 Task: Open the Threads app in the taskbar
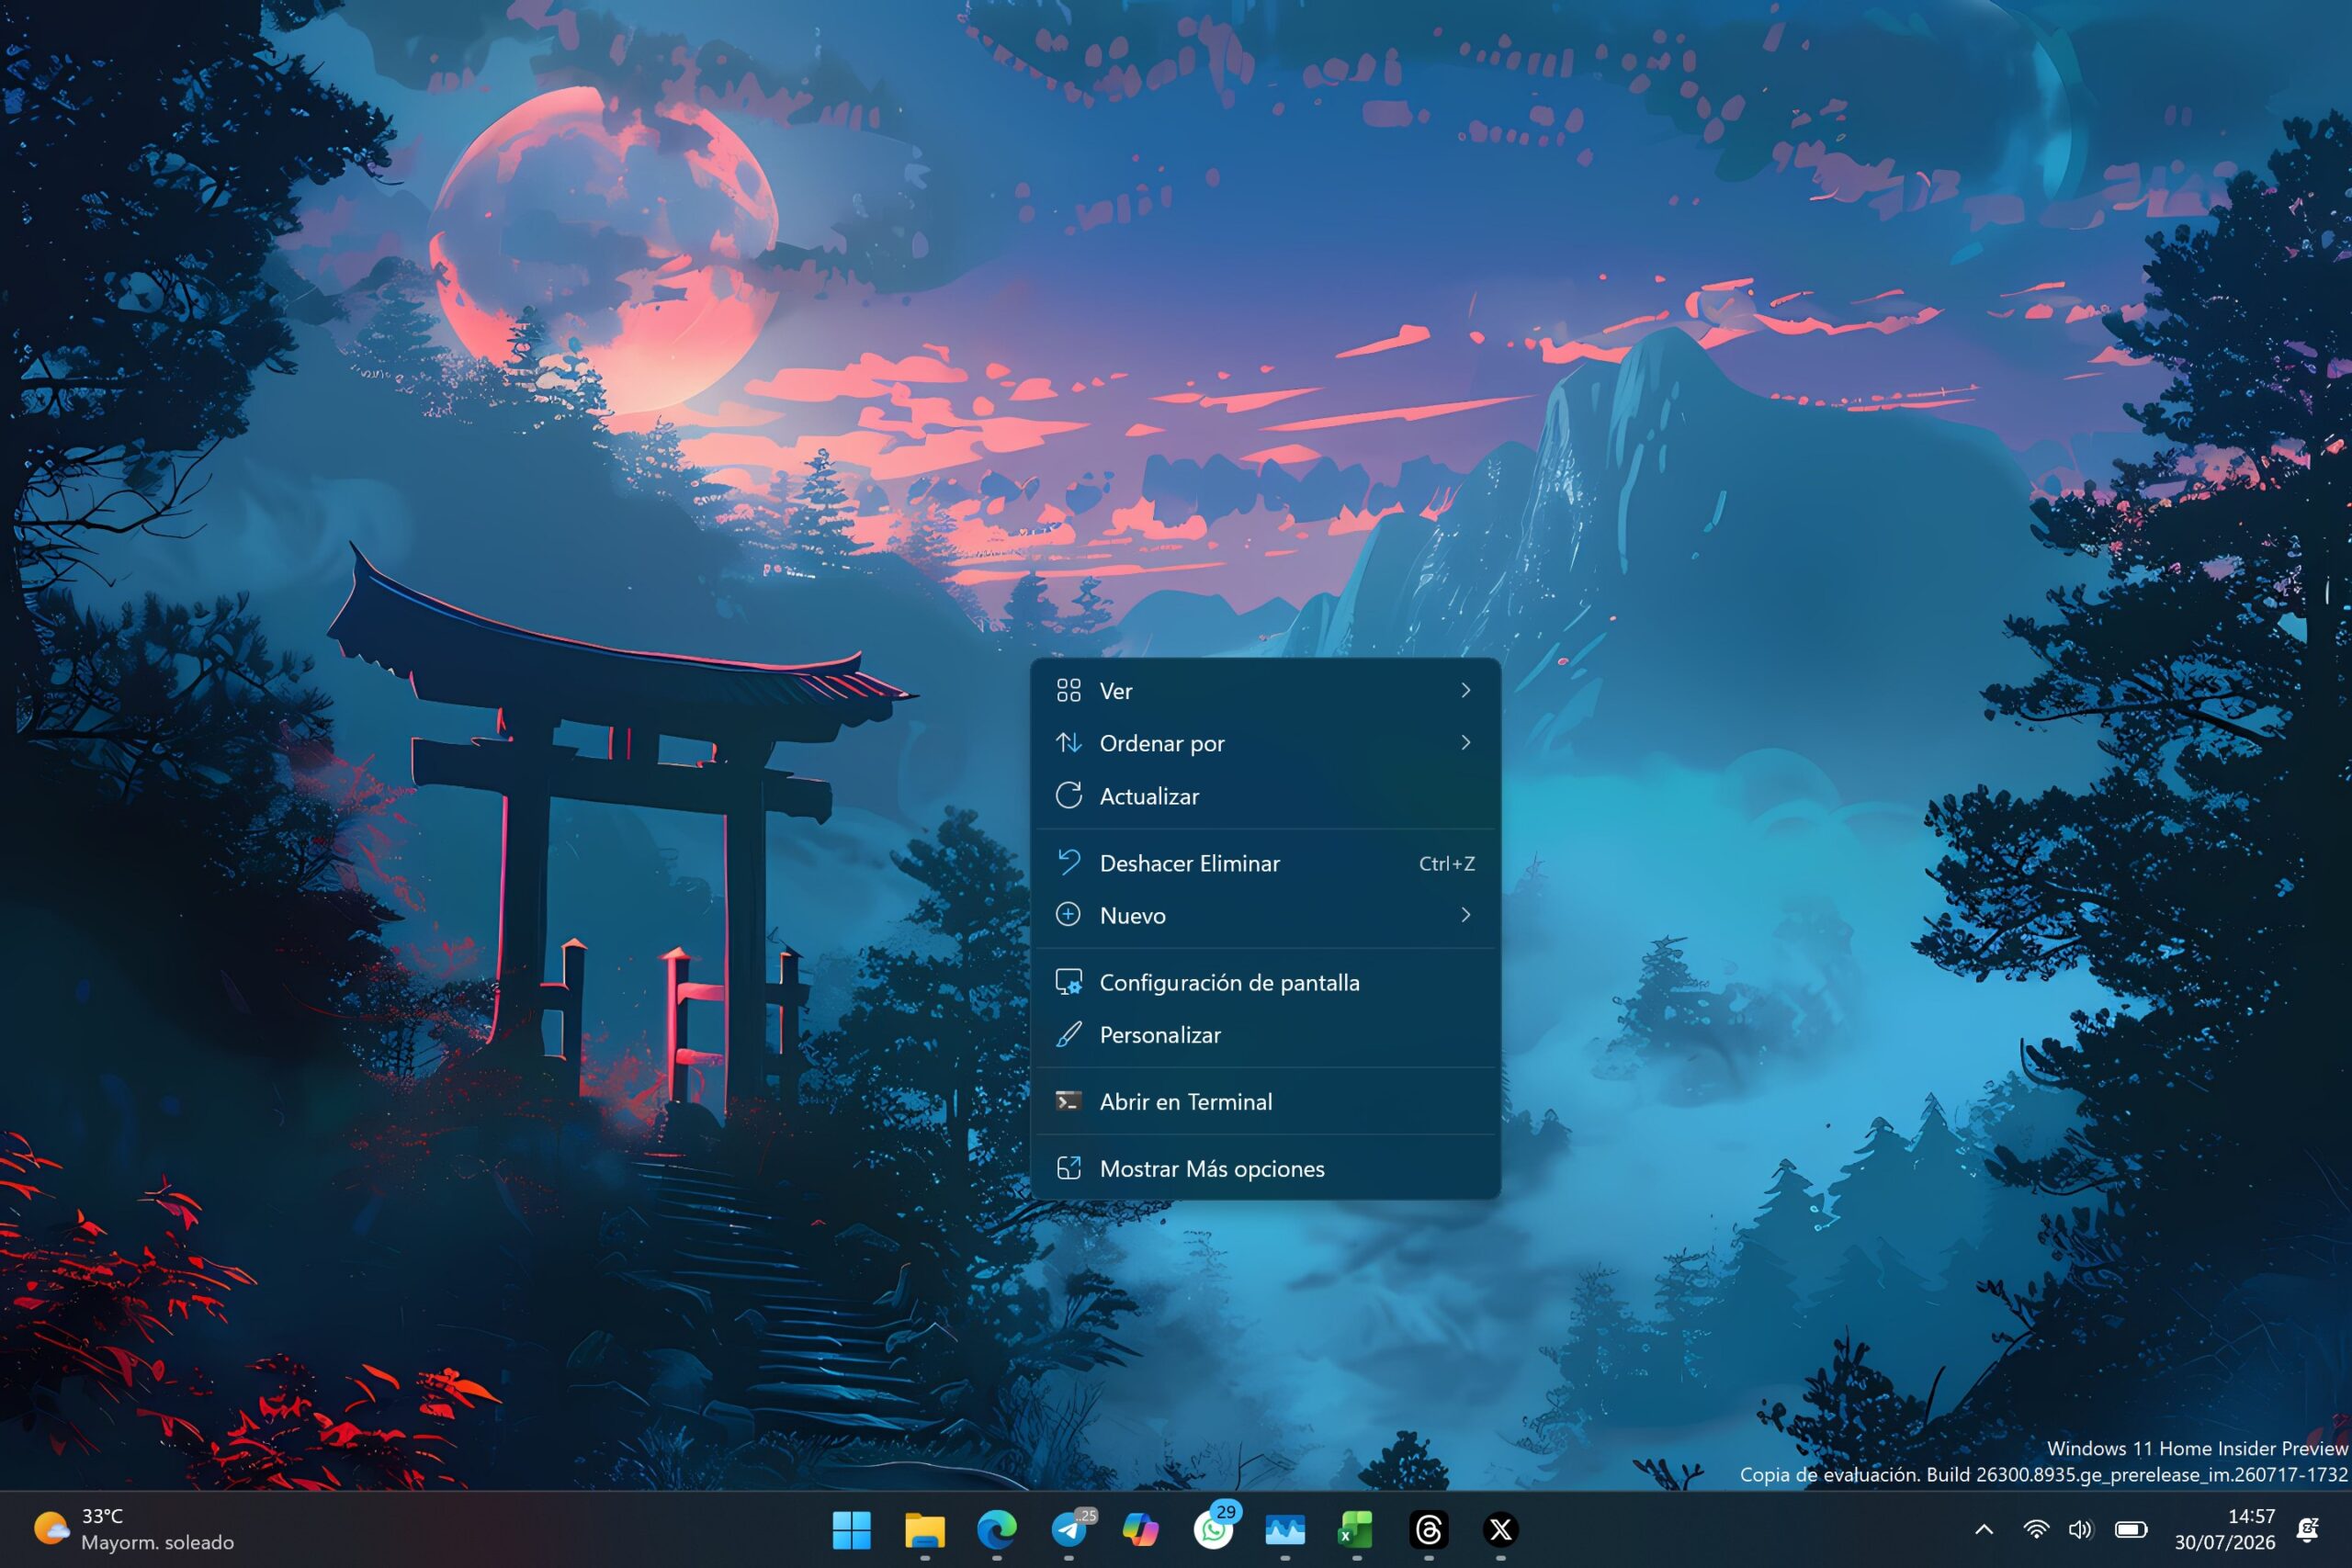pos(1428,1529)
